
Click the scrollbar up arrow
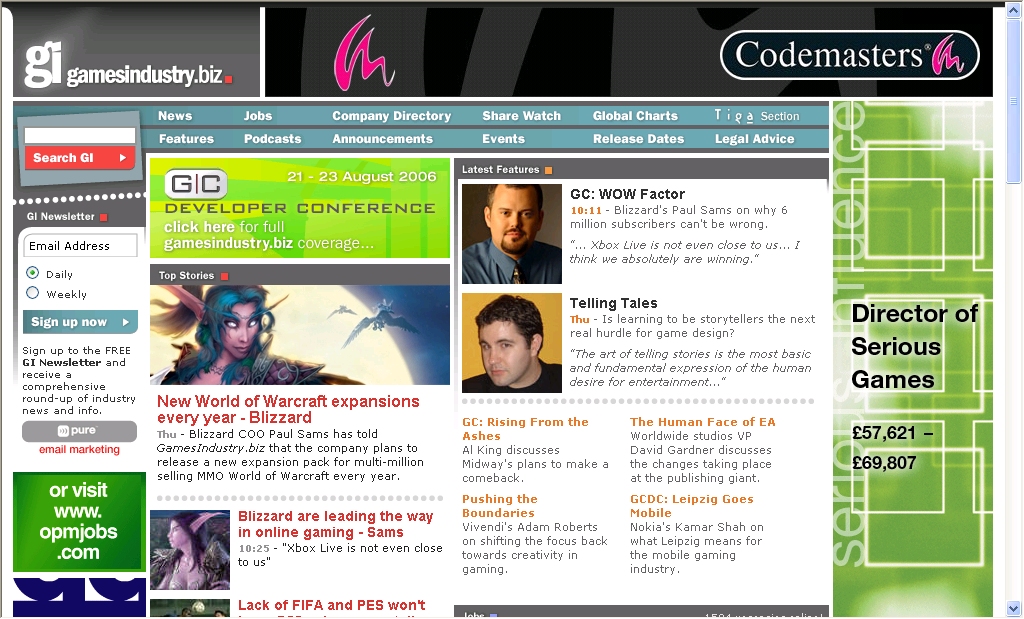(1014, 11)
